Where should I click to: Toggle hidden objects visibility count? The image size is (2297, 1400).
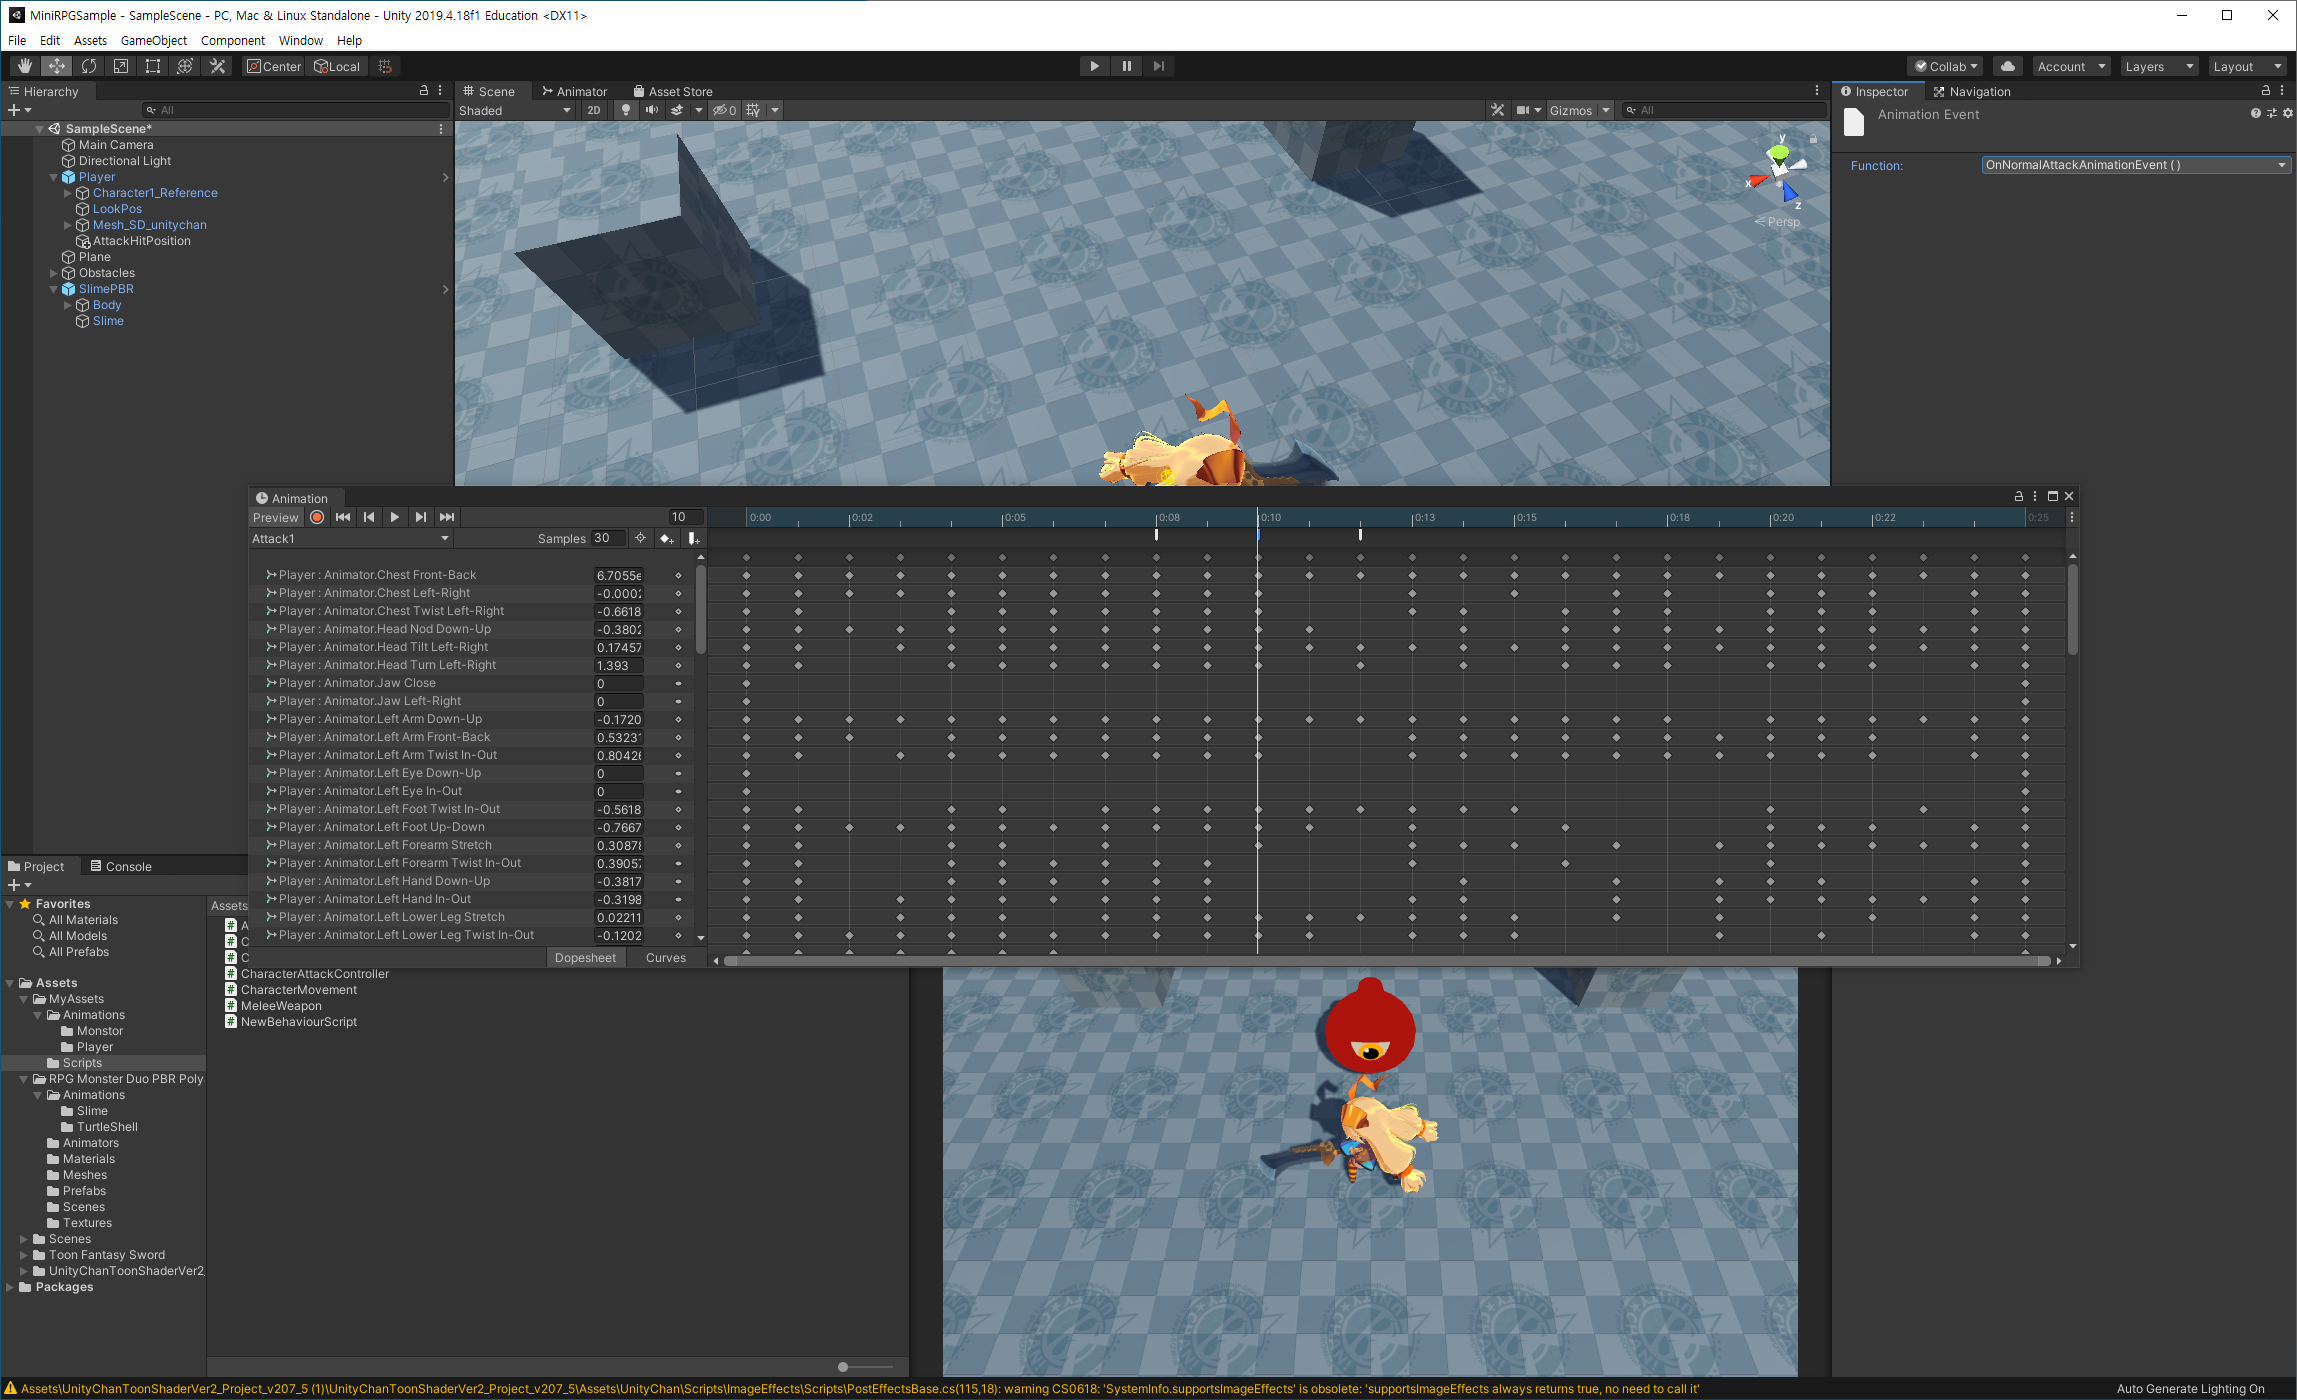725,110
